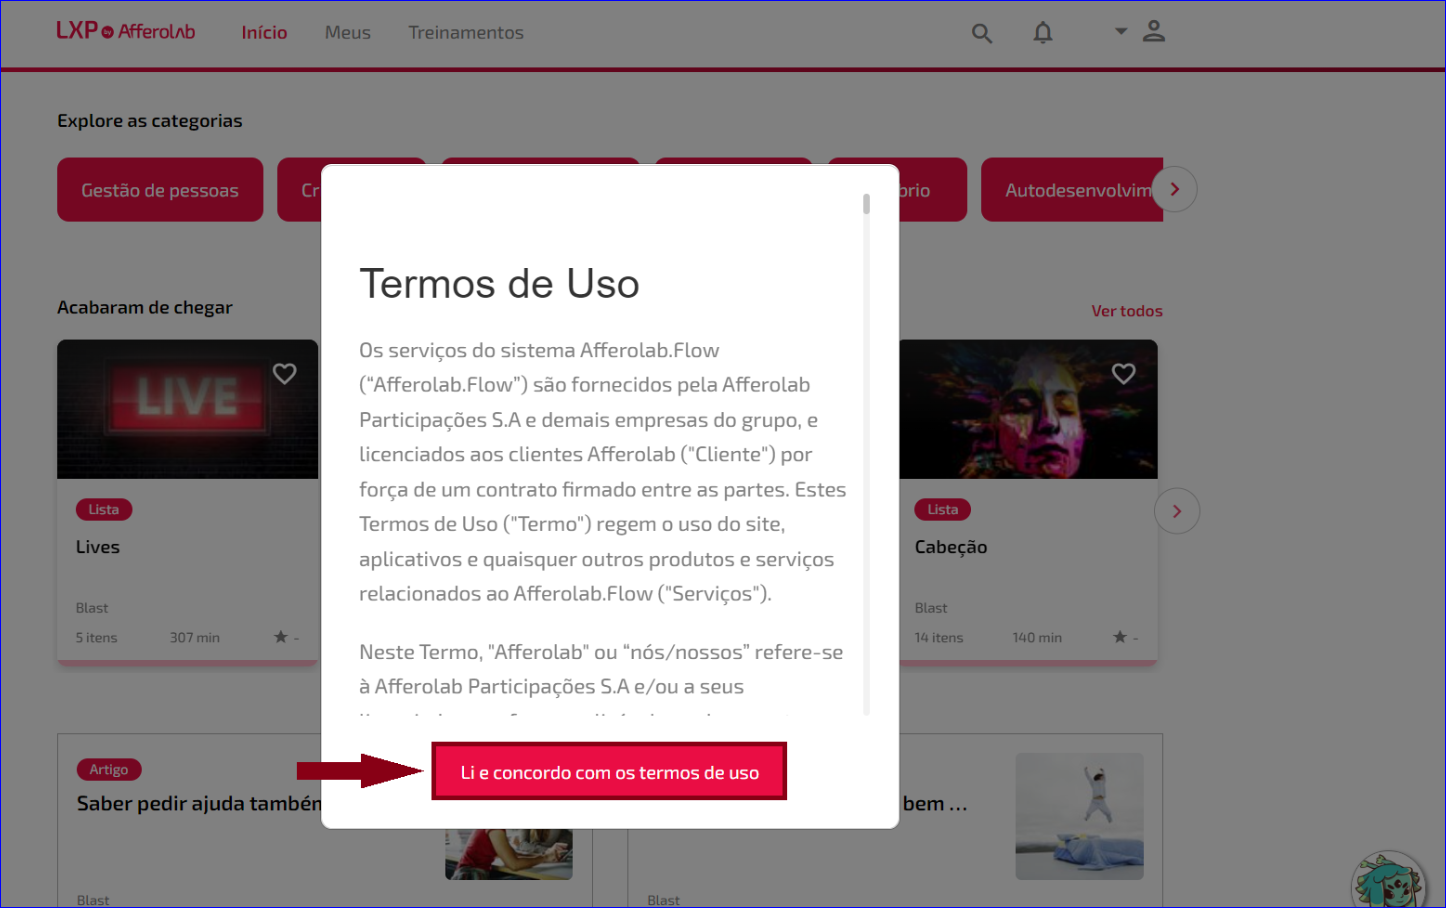Viewport: 1446px width, 908px height.
Task: Click the Ver todos link
Action: point(1127,311)
